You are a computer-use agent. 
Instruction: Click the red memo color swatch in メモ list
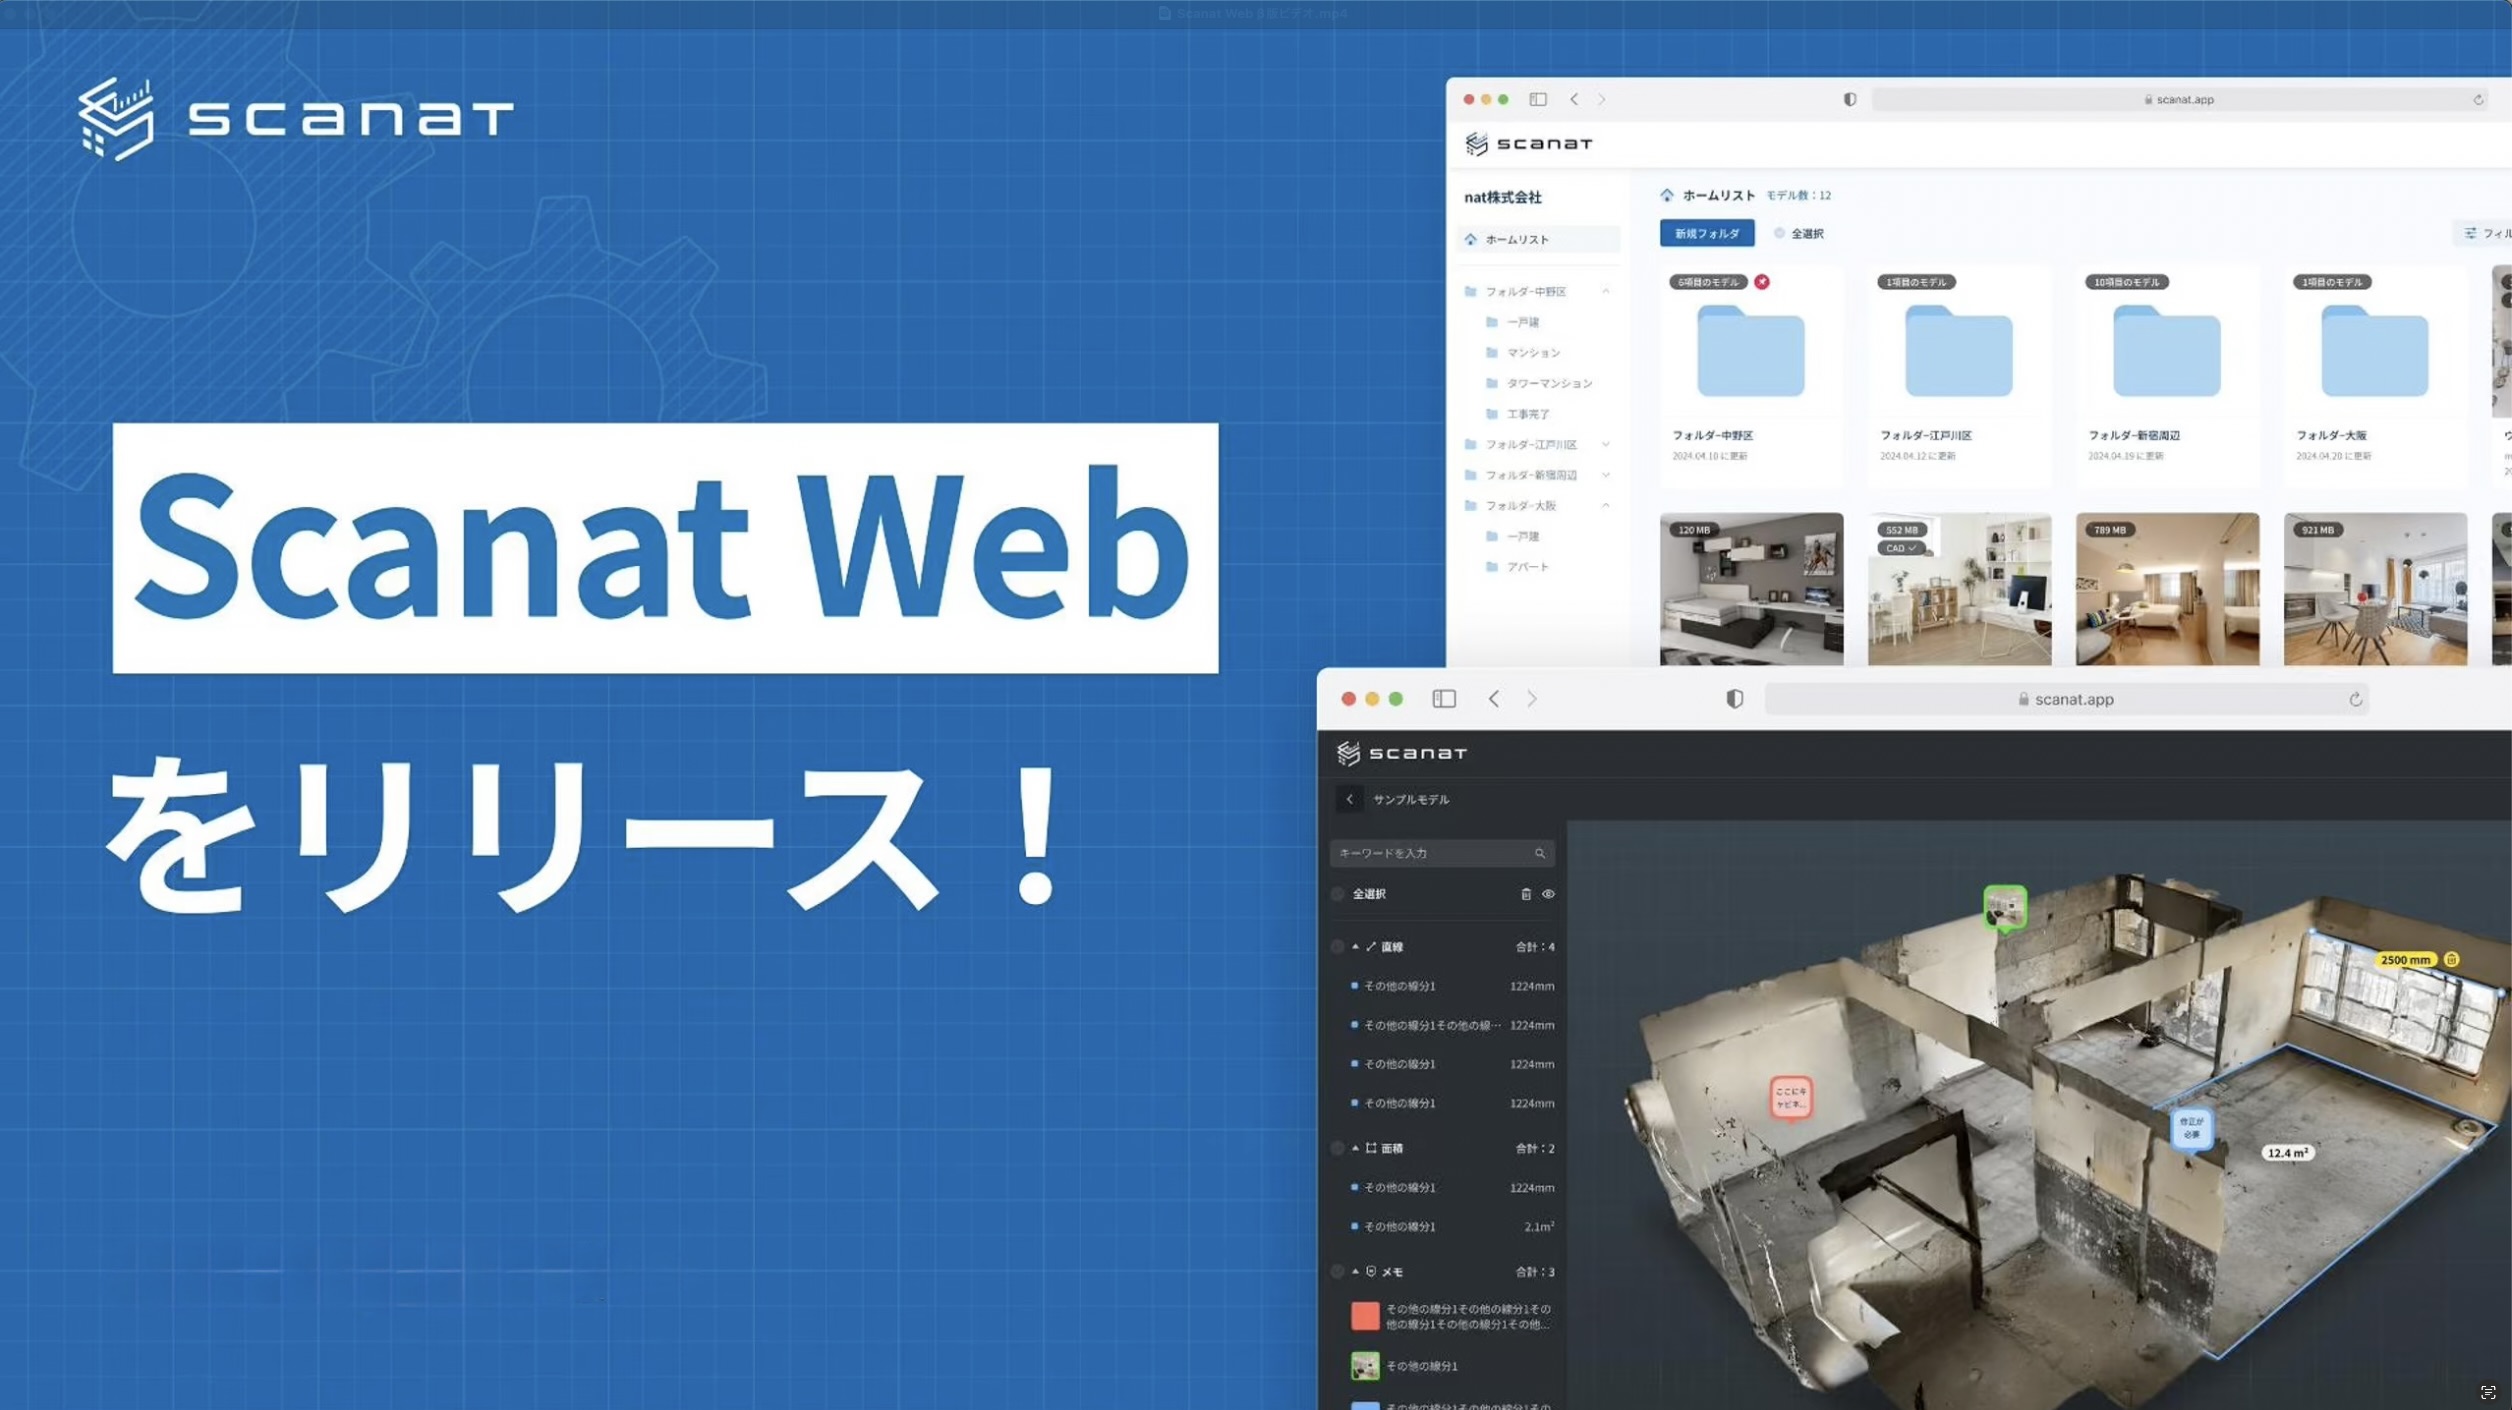coord(1364,1315)
